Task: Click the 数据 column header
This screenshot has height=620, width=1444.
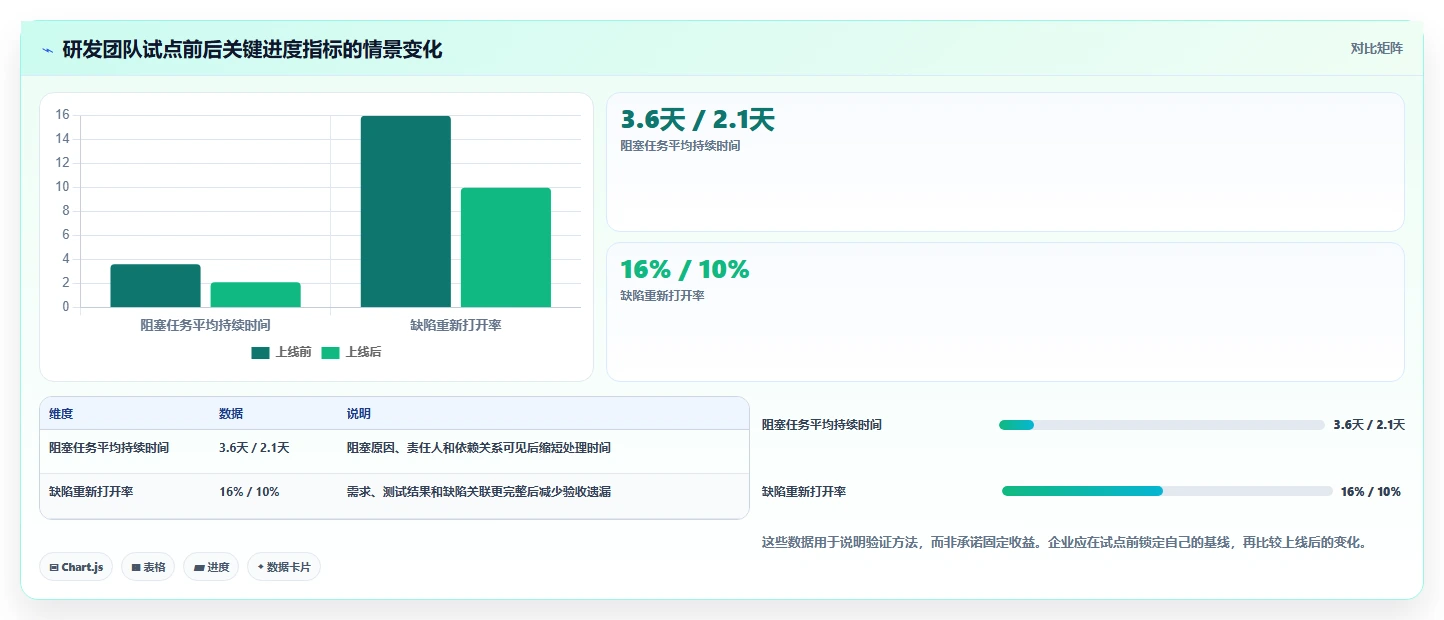Action: coord(231,414)
